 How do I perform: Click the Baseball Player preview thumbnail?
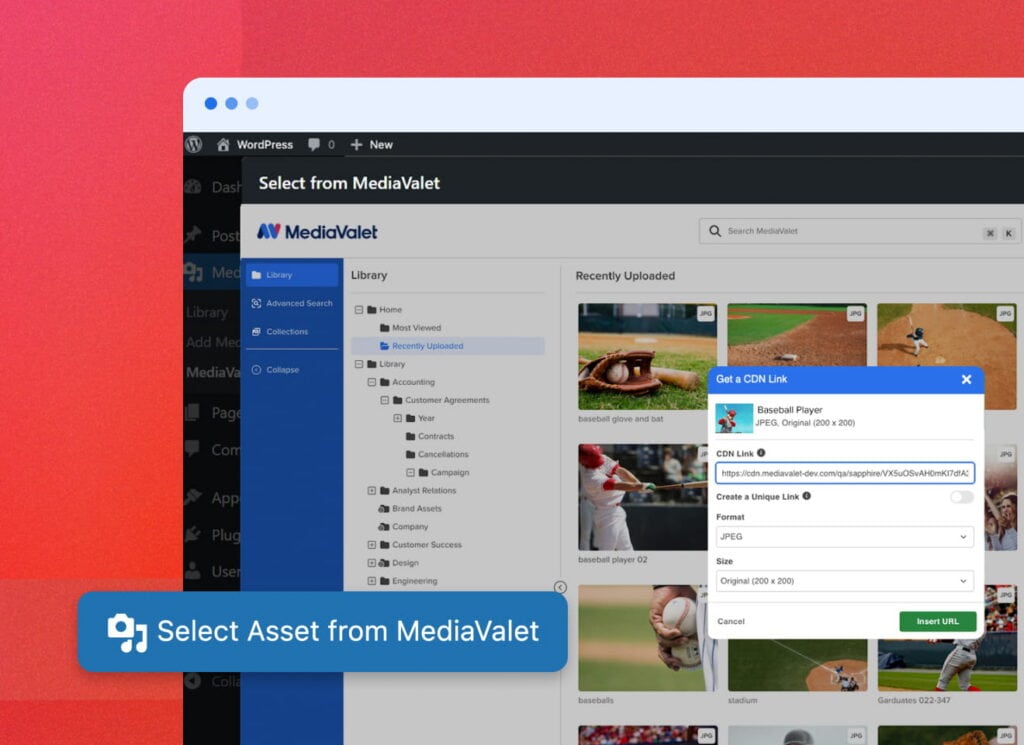click(734, 418)
